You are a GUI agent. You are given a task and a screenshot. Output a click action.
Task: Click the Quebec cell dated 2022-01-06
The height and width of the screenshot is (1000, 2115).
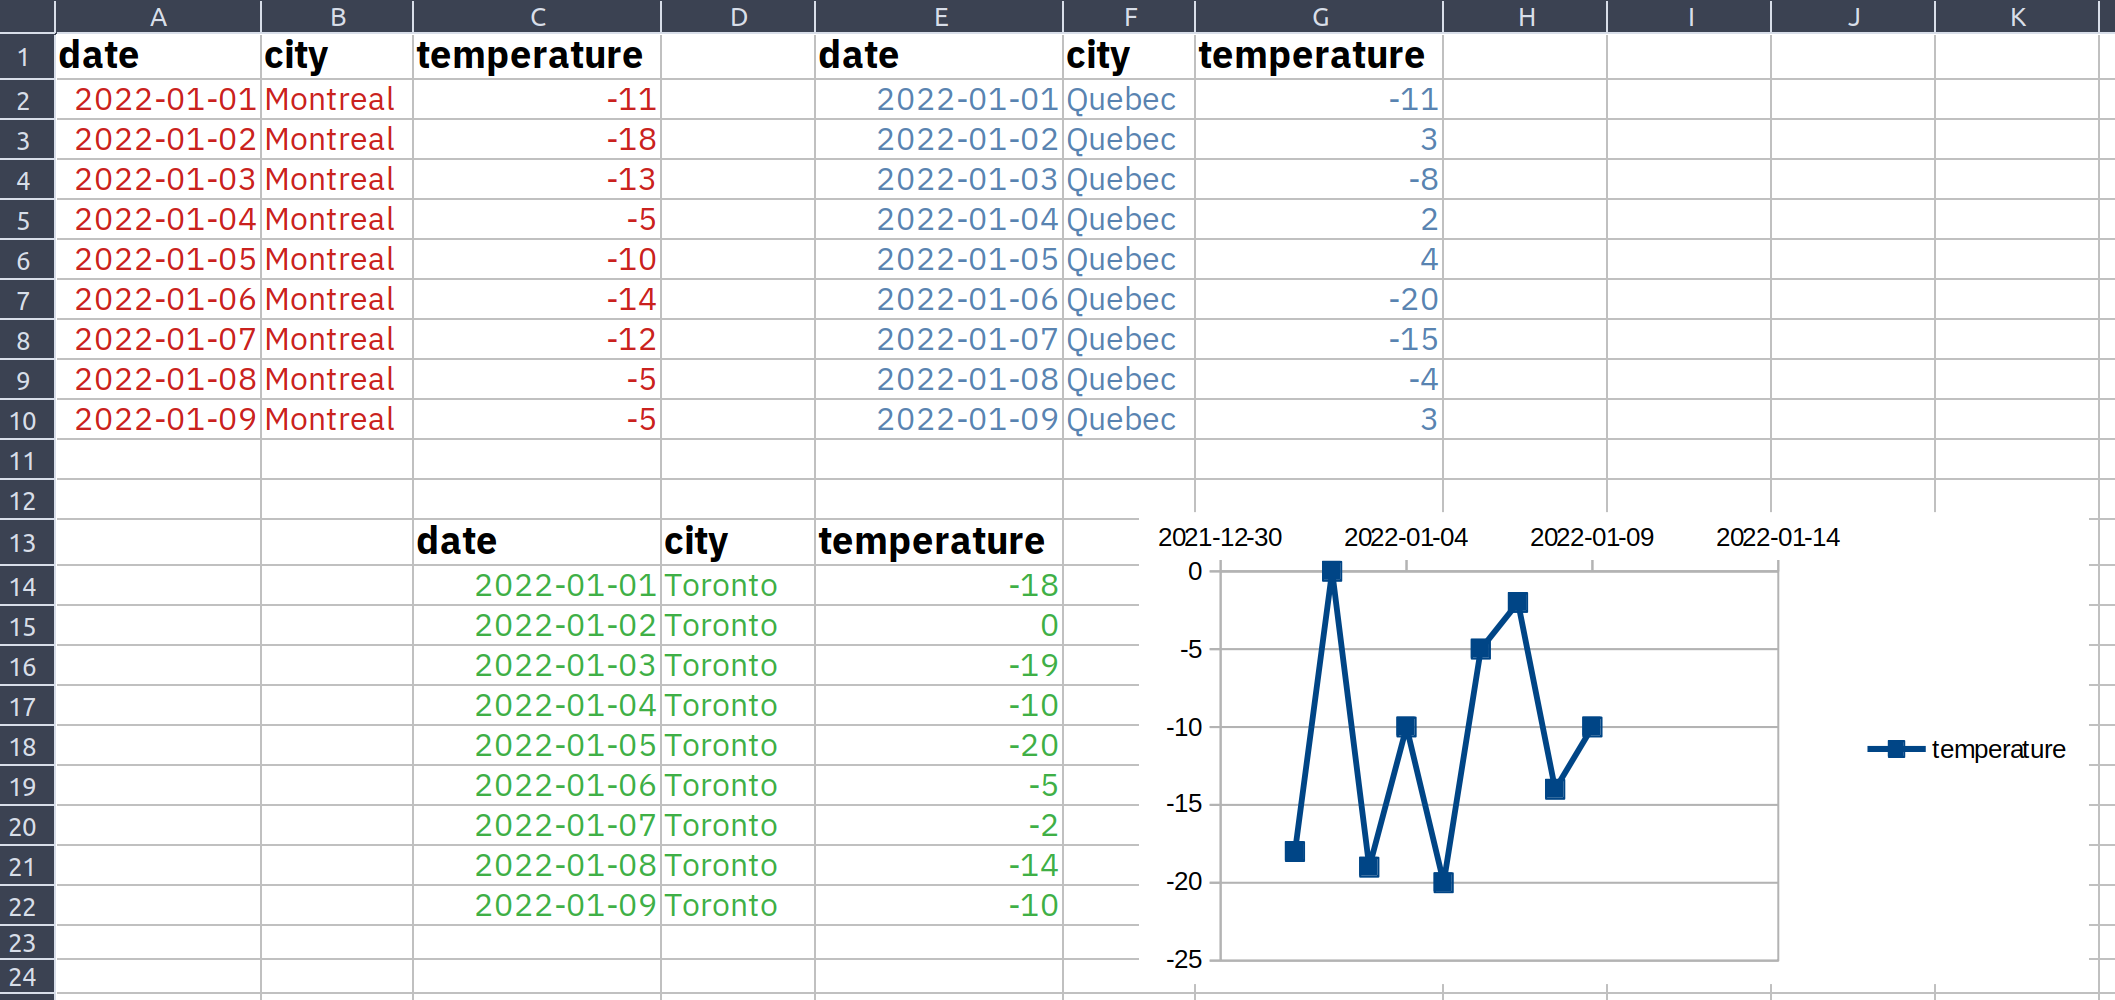(1120, 299)
